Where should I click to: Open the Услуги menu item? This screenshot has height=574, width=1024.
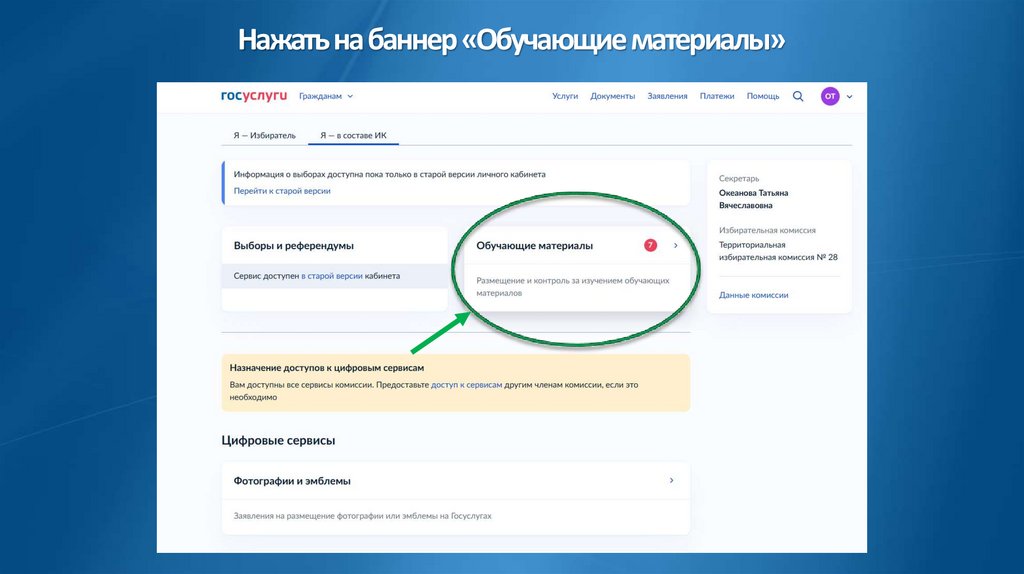point(565,96)
